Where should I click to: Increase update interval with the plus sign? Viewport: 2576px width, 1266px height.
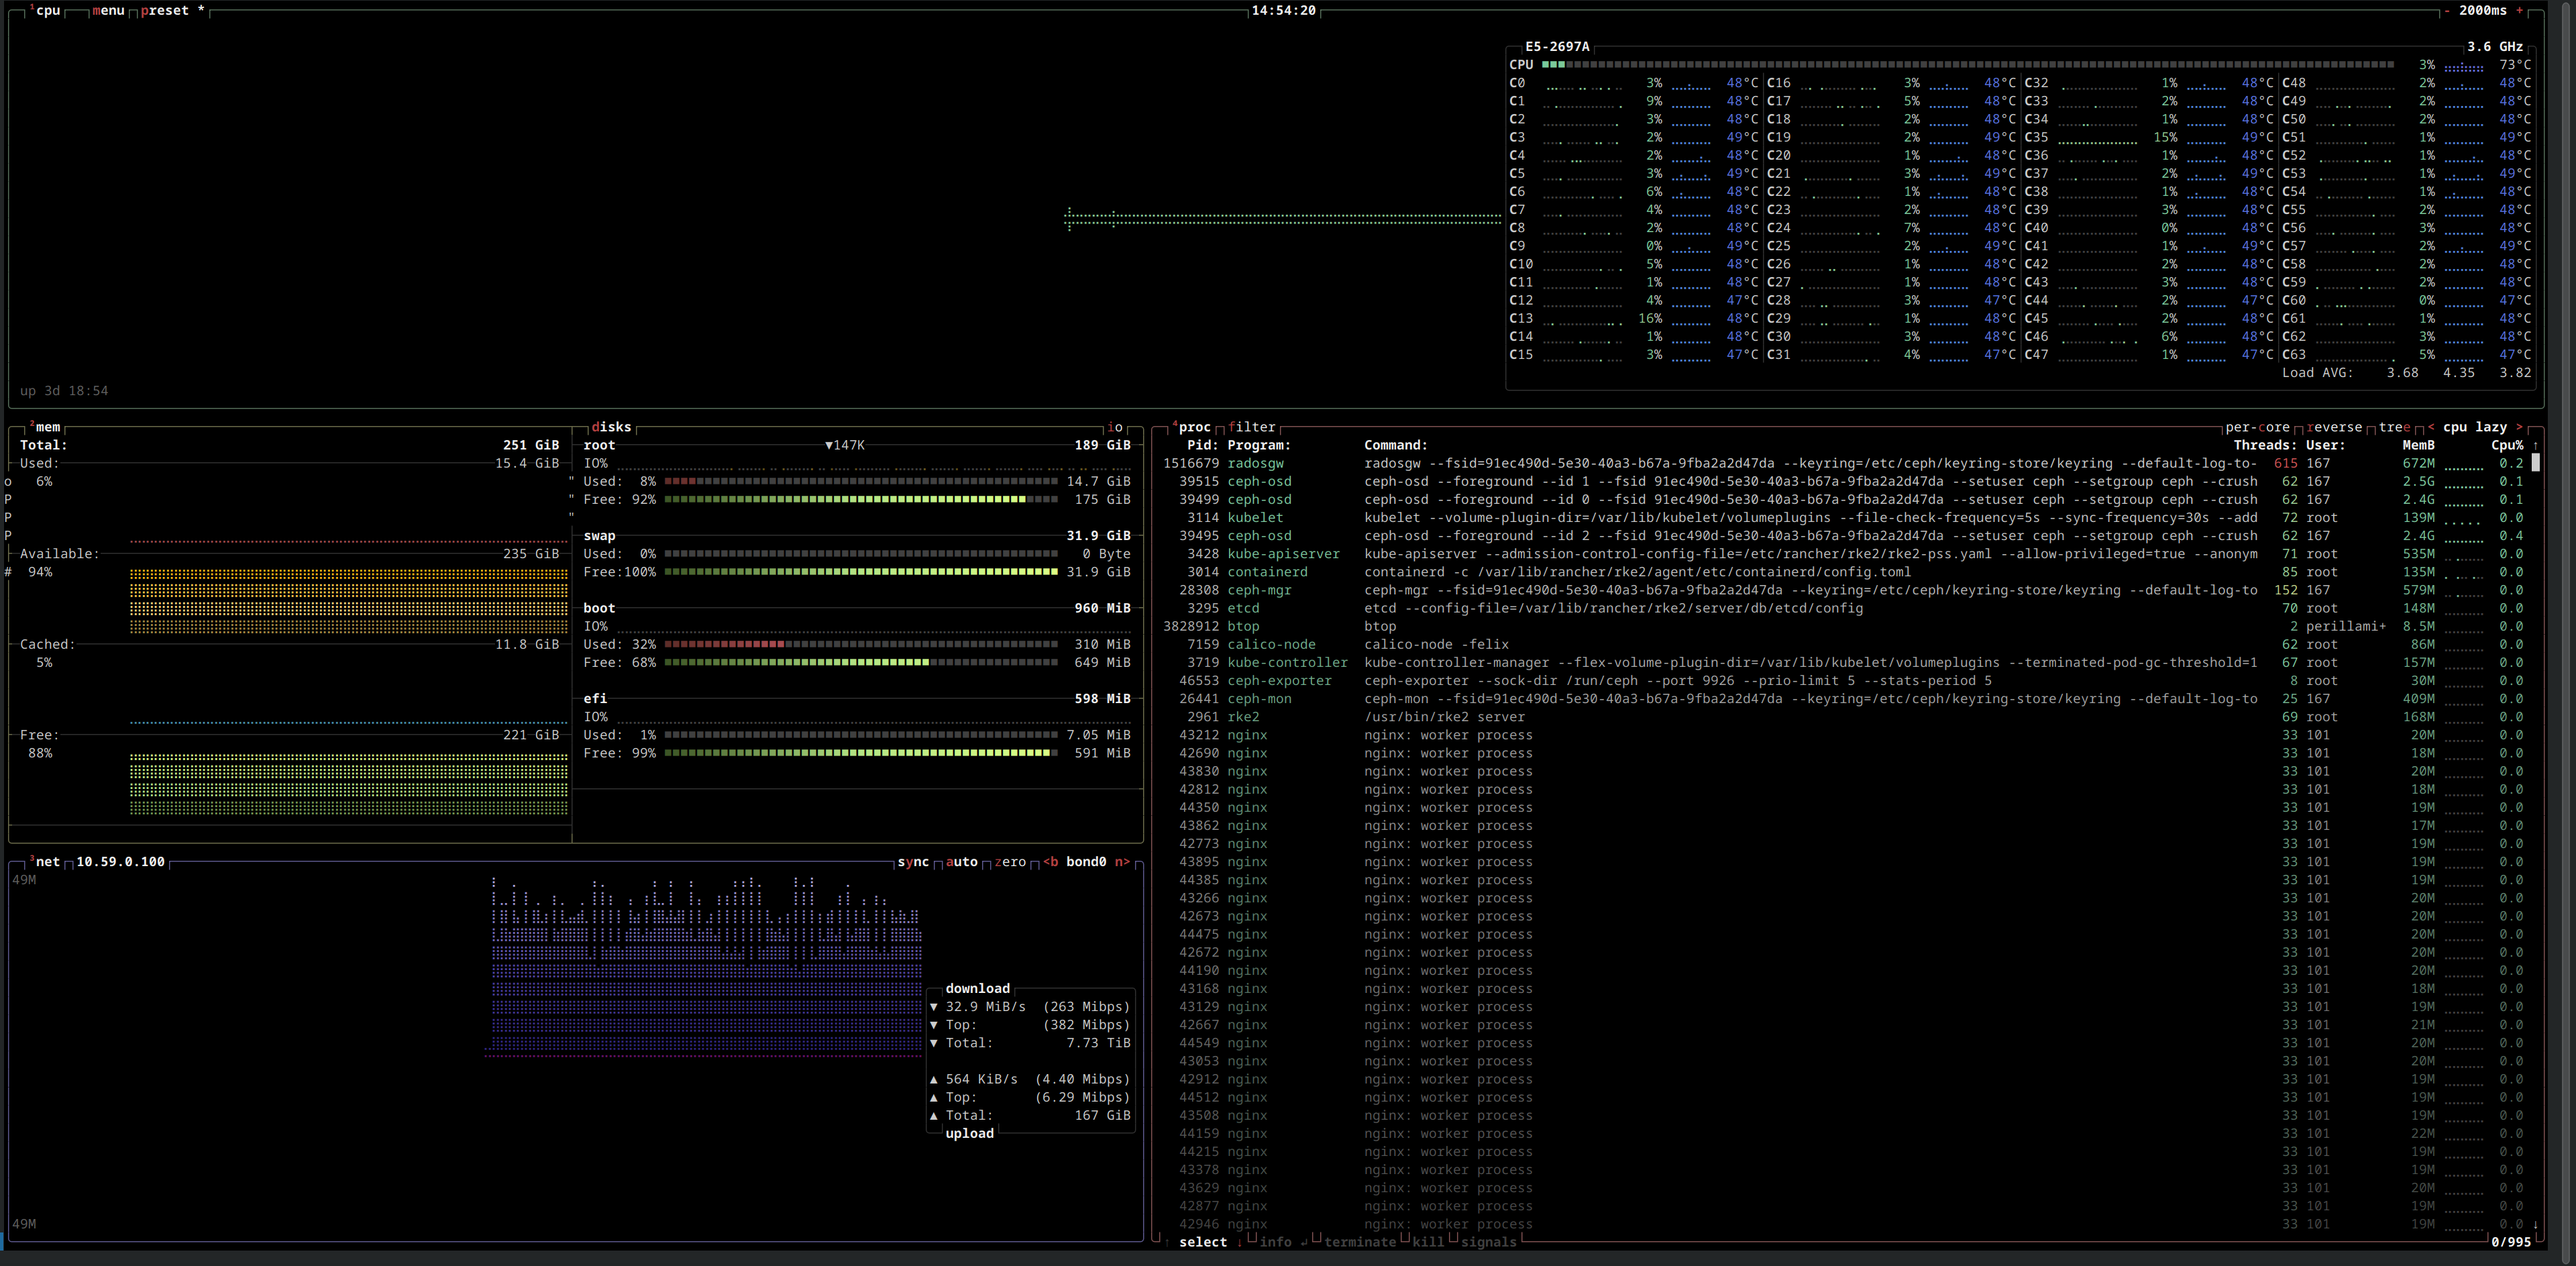(x=2519, y=10)
